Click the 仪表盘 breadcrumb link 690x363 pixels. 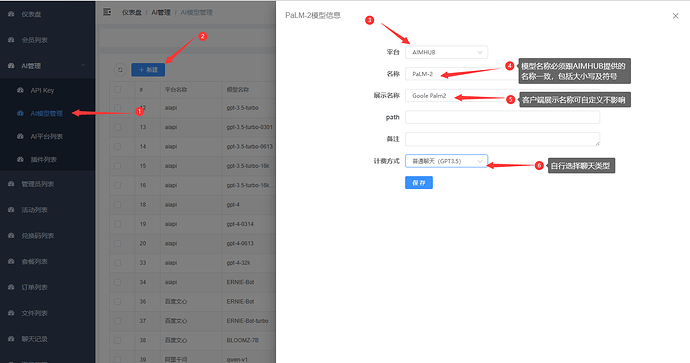tap(132, 12)
